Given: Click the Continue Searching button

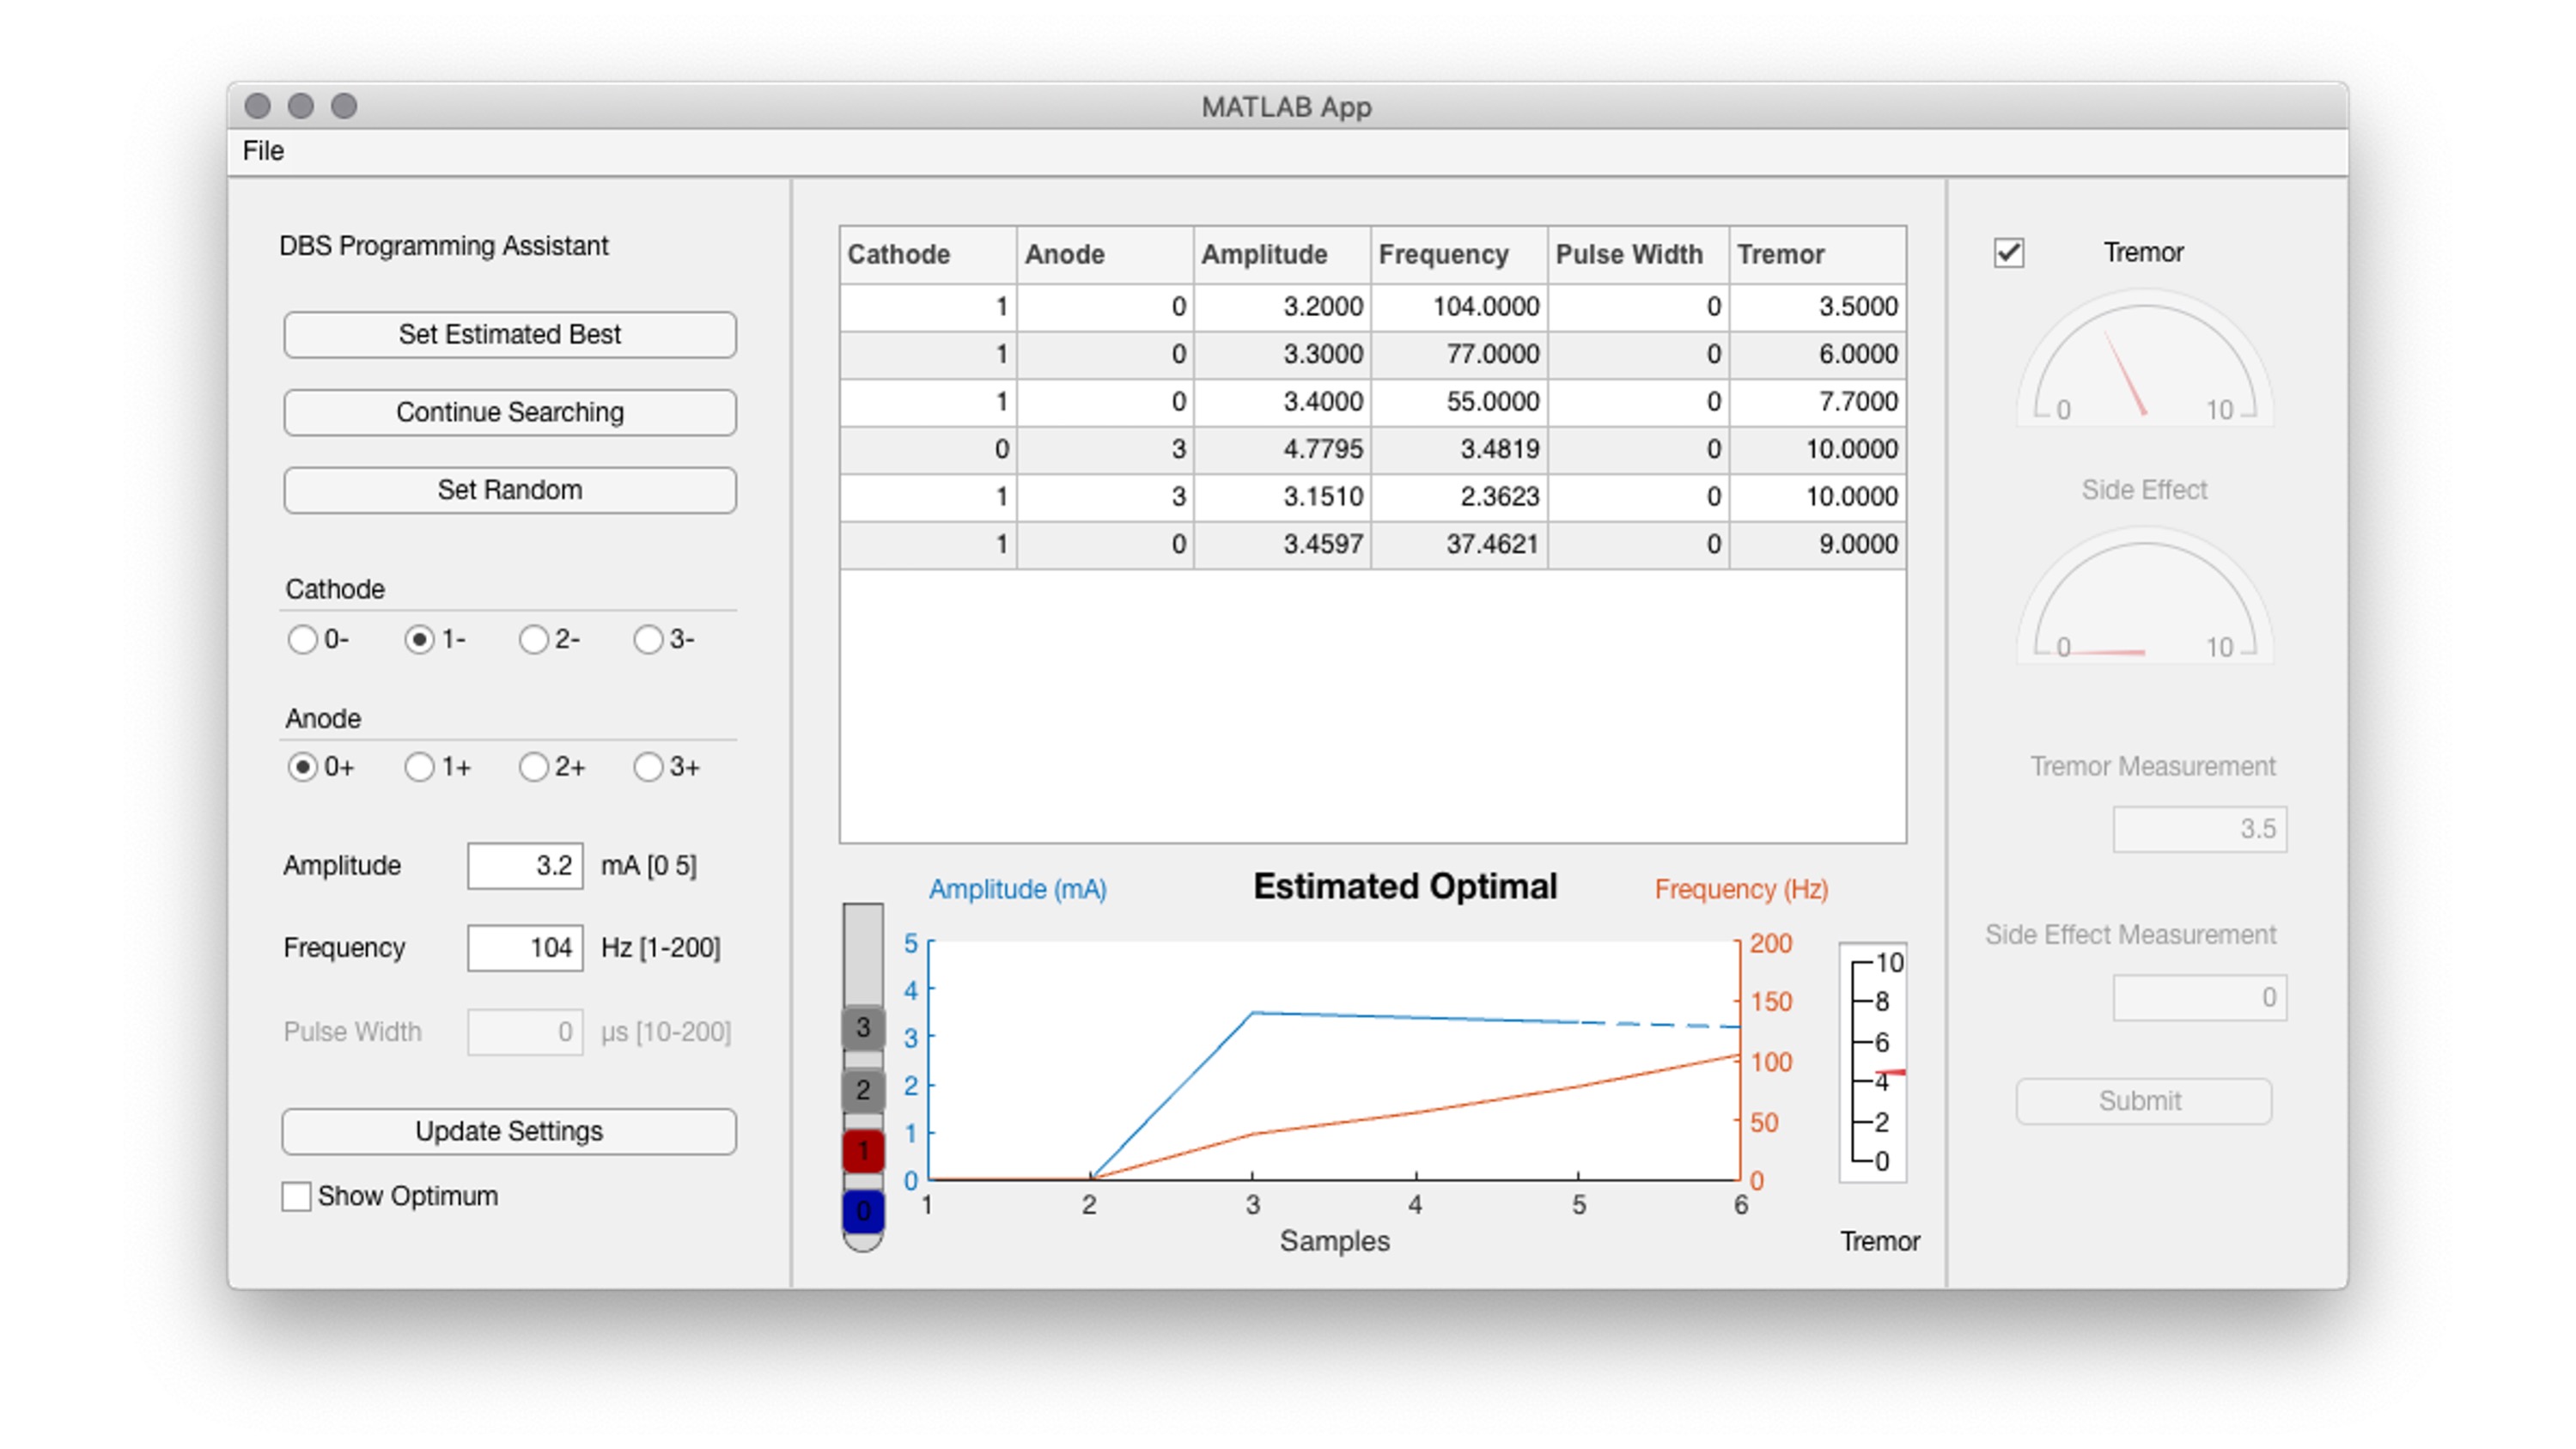Looking at the screenshot, I should tap(509, 412).
